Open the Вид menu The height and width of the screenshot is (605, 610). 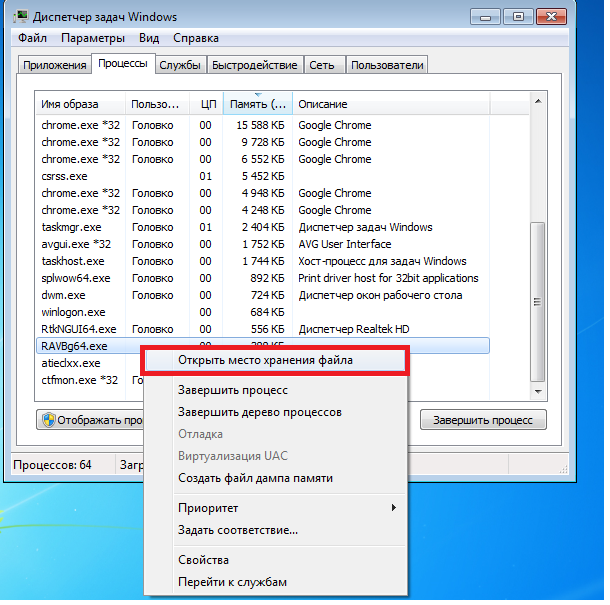[x=149, y=38]
